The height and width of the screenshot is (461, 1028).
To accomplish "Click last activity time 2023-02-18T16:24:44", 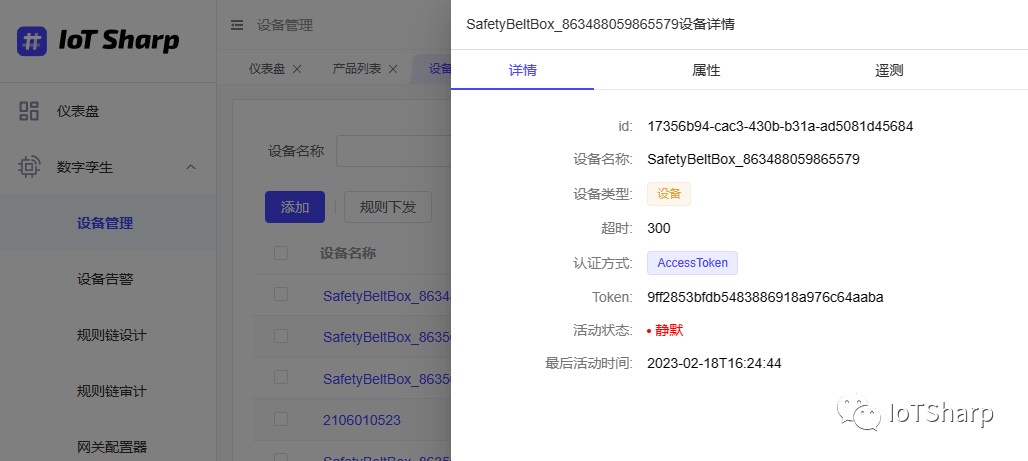I will click(x=714, y=363).
